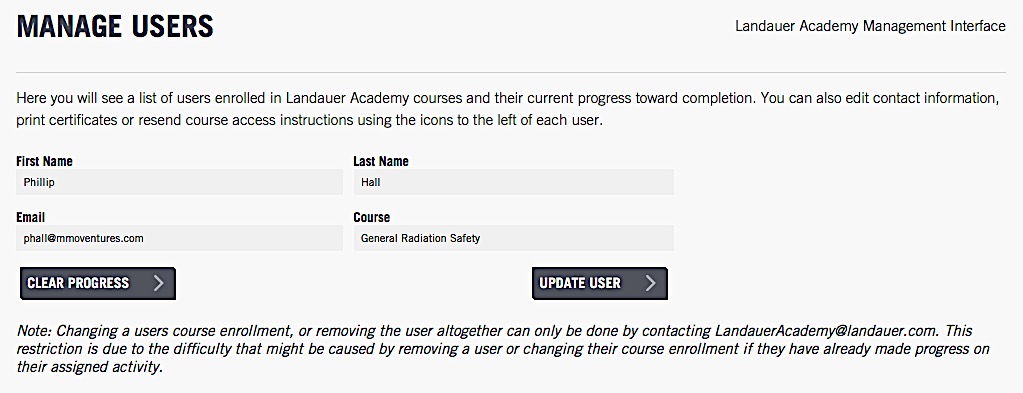Click the chevron arrow on Clear Progress button
The height and width of the screenshot is (393, 1023).
coord(159,283)
